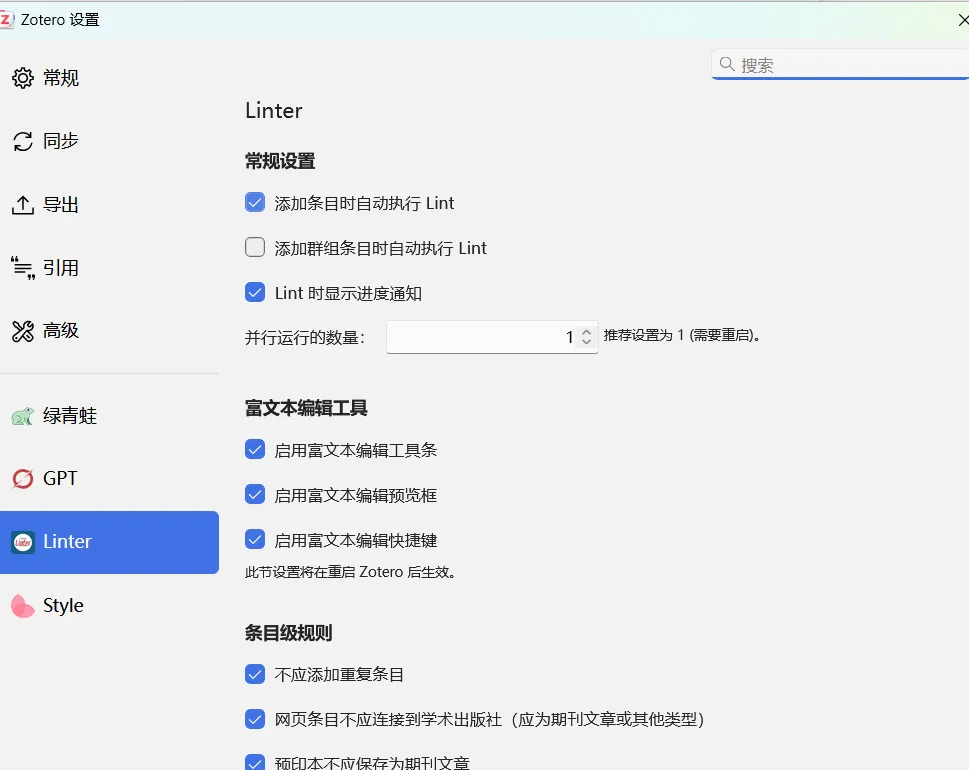Viewport: 969px width, 770px height.
Task: Decrease 并行运行的数量 with down arrow
Action: click(x=586, y=341)
